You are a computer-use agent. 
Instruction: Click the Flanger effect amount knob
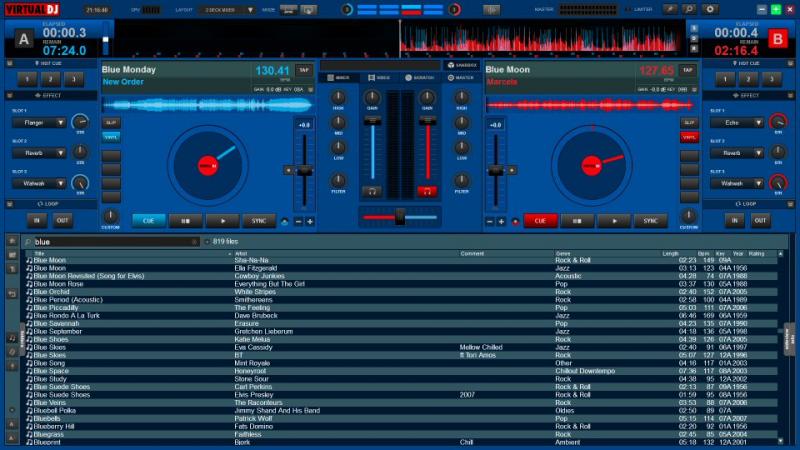click(x=80, y=122)
